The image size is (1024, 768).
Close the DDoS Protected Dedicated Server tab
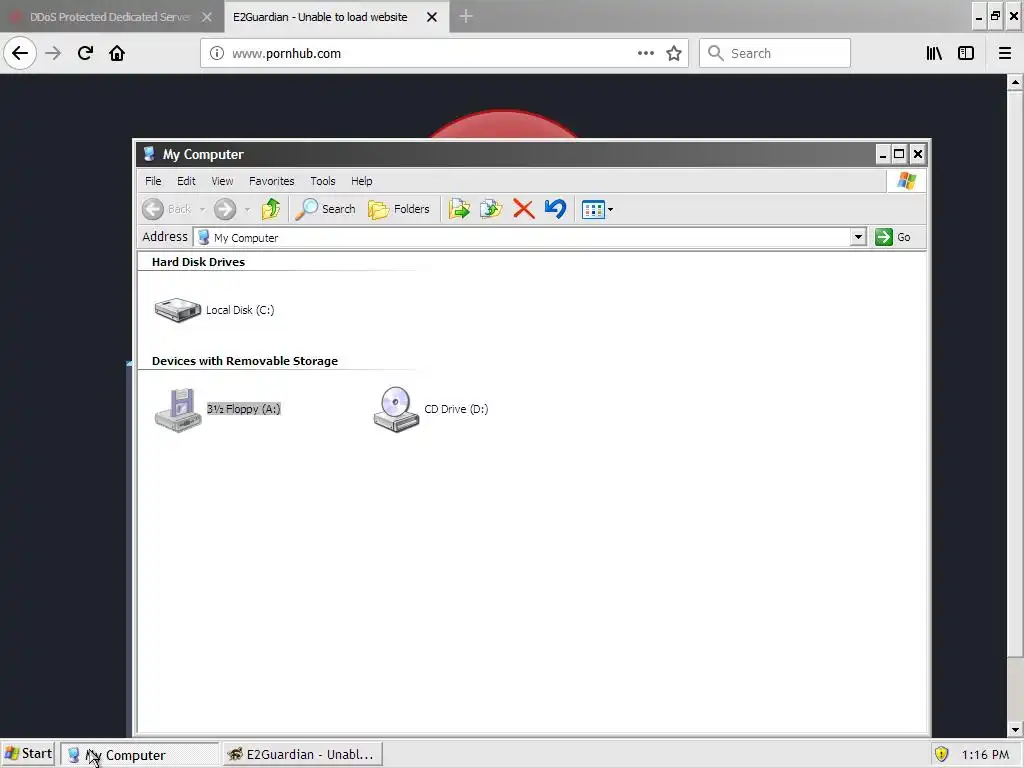click(x=207, y=17)
